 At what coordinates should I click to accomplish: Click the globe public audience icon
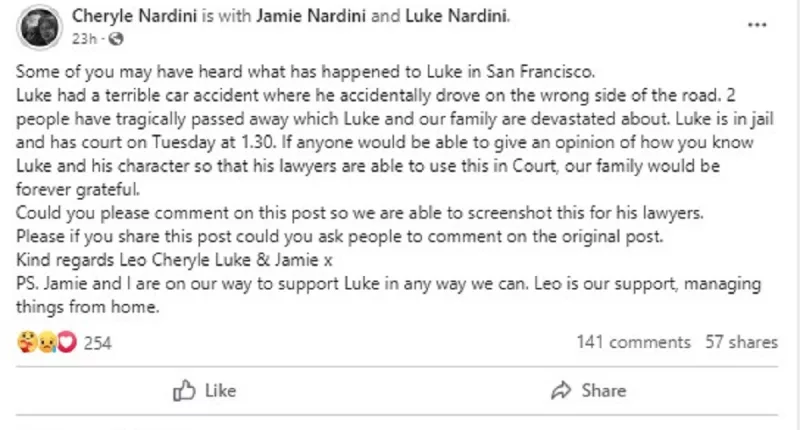coord(114,40)
